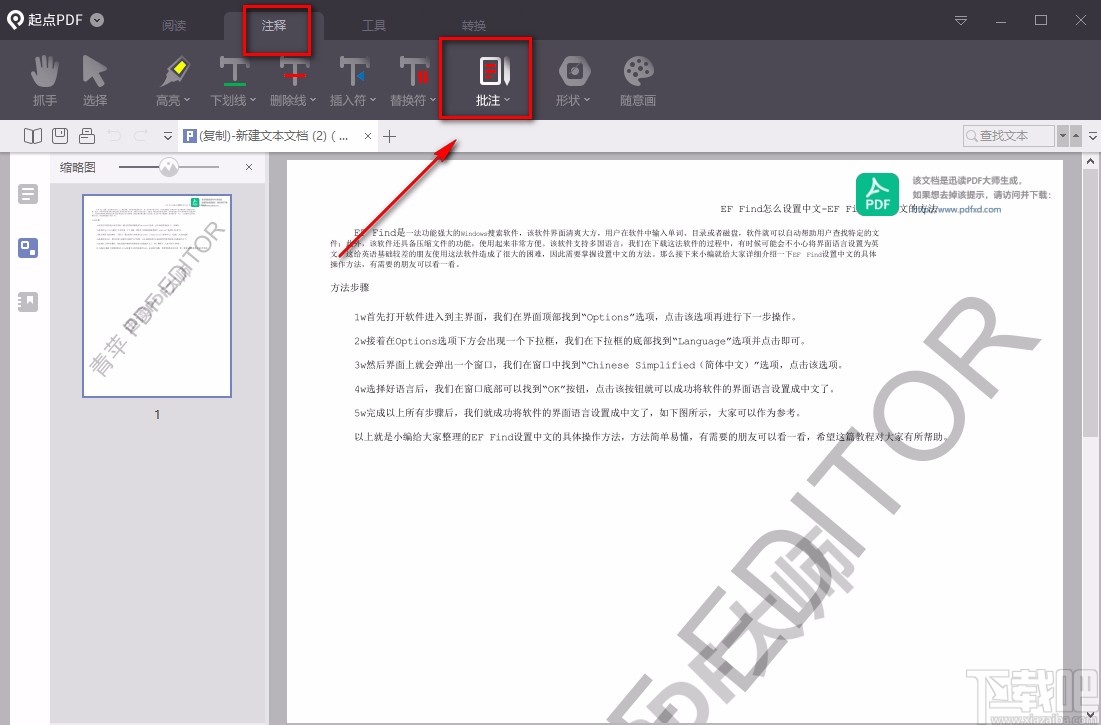Open the title bar options menu icon
1101x725 pixels.
tap(961, 20)
